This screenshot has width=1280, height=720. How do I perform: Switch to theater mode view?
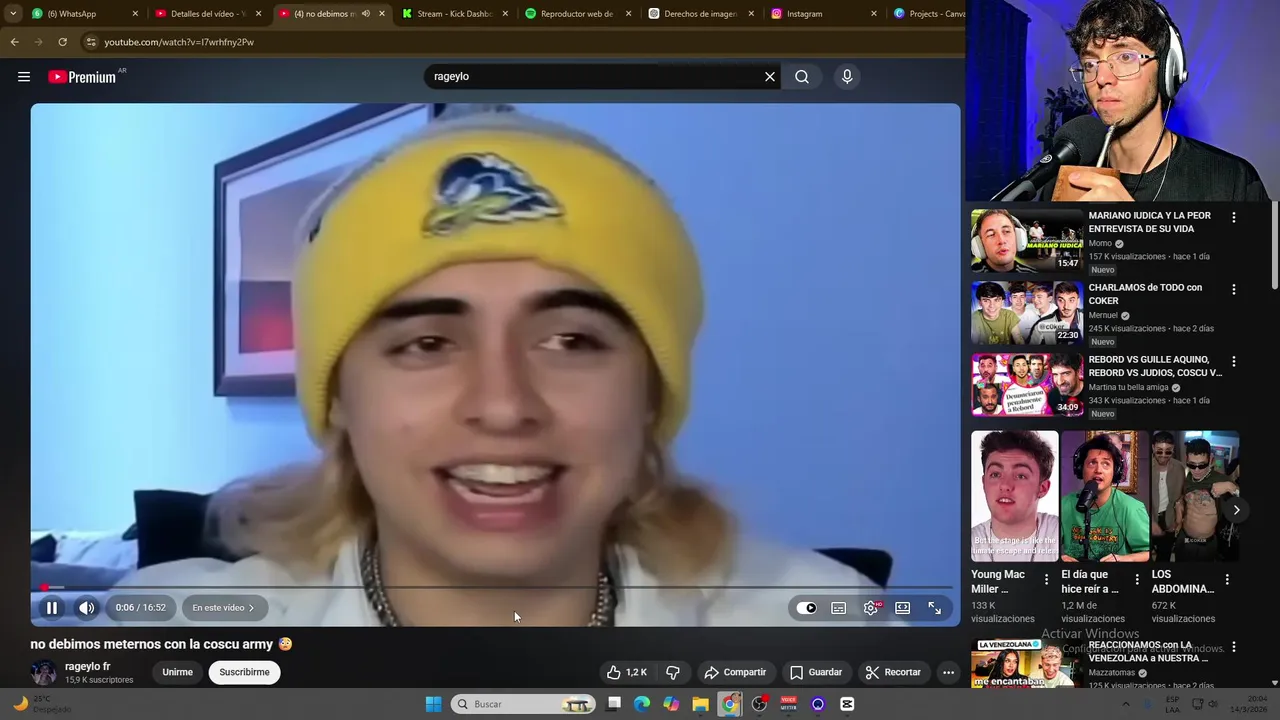point(903,608)
